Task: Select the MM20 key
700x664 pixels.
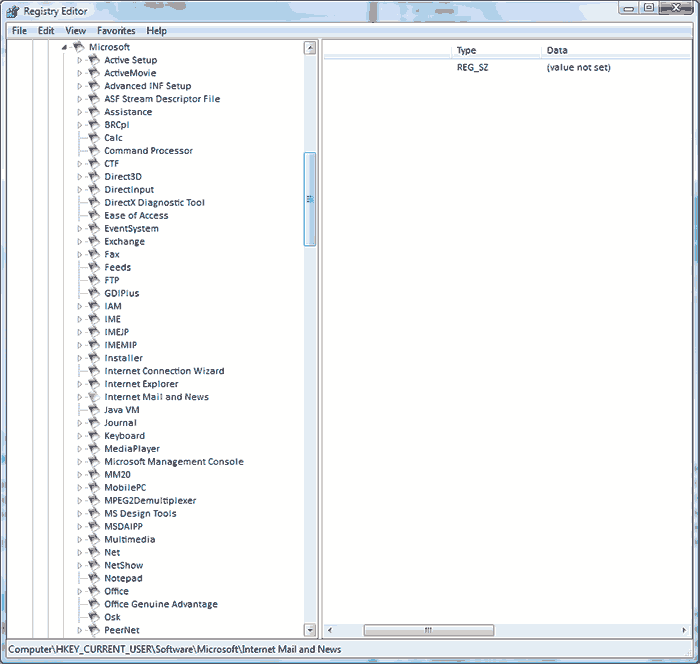Action: (x=117, y=475)
